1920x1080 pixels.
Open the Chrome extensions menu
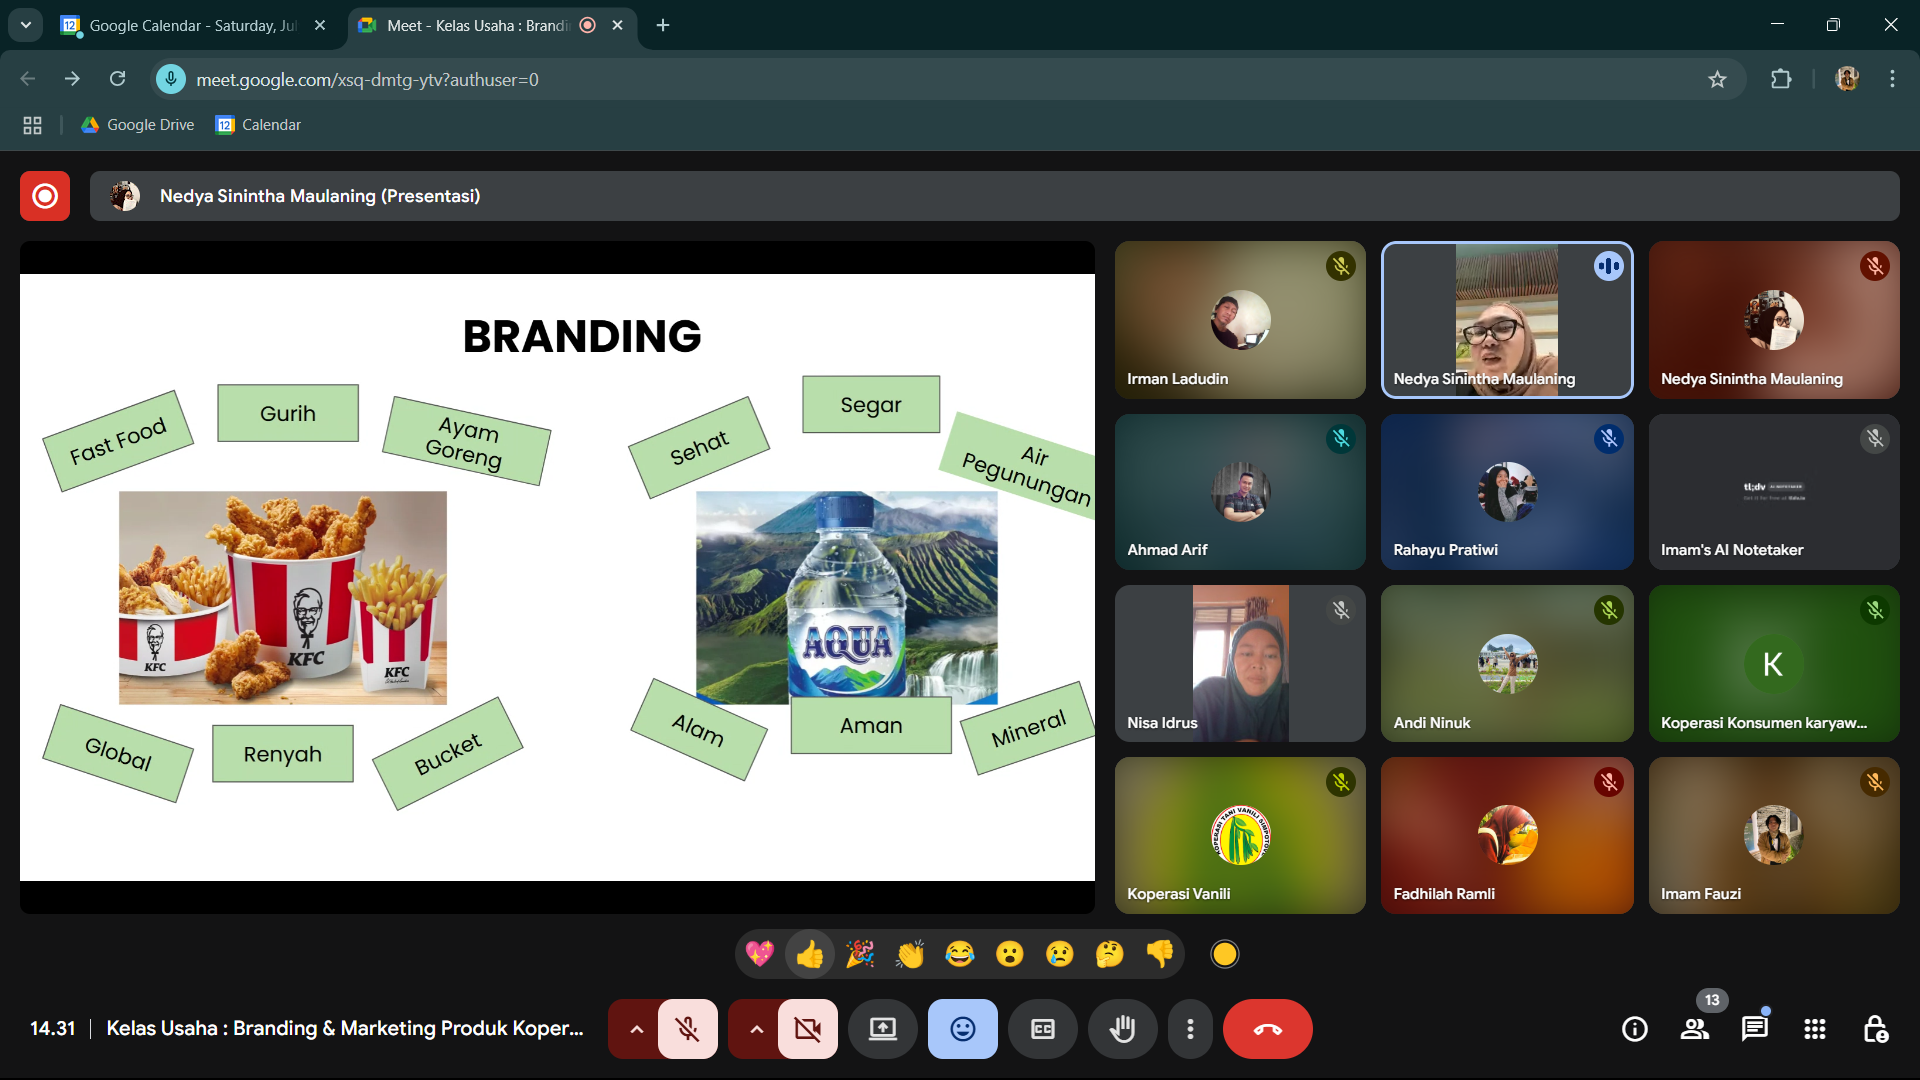1781,79
